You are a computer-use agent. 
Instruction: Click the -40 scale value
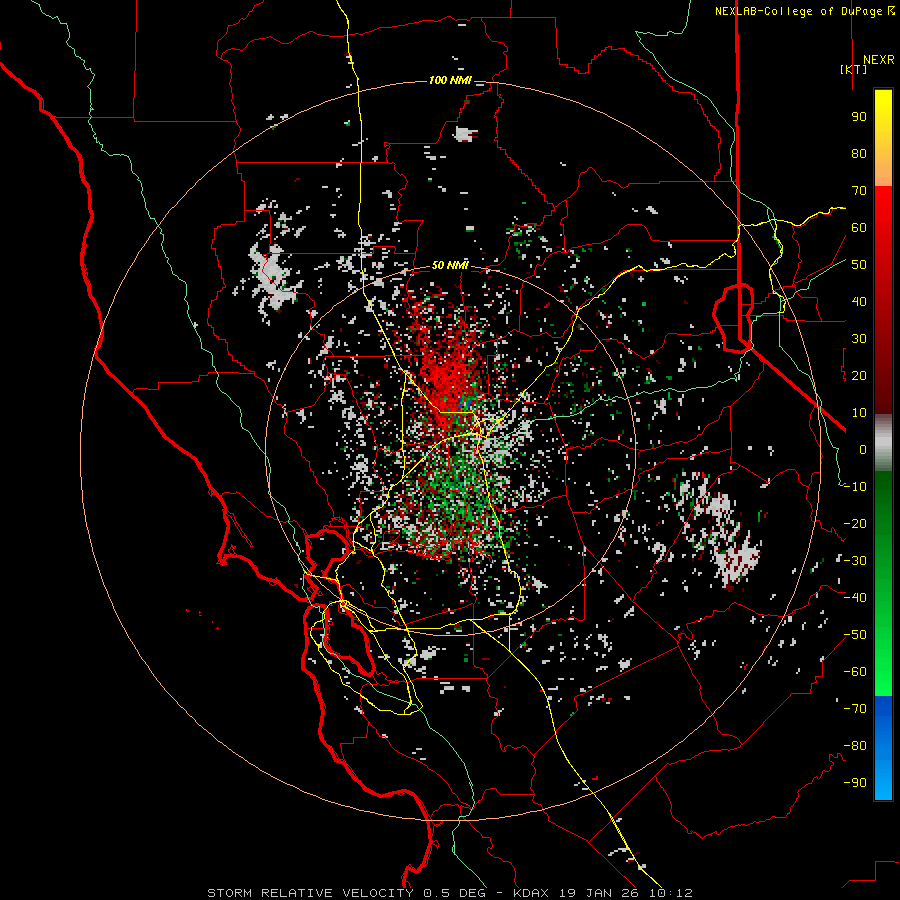click(855, 598)
